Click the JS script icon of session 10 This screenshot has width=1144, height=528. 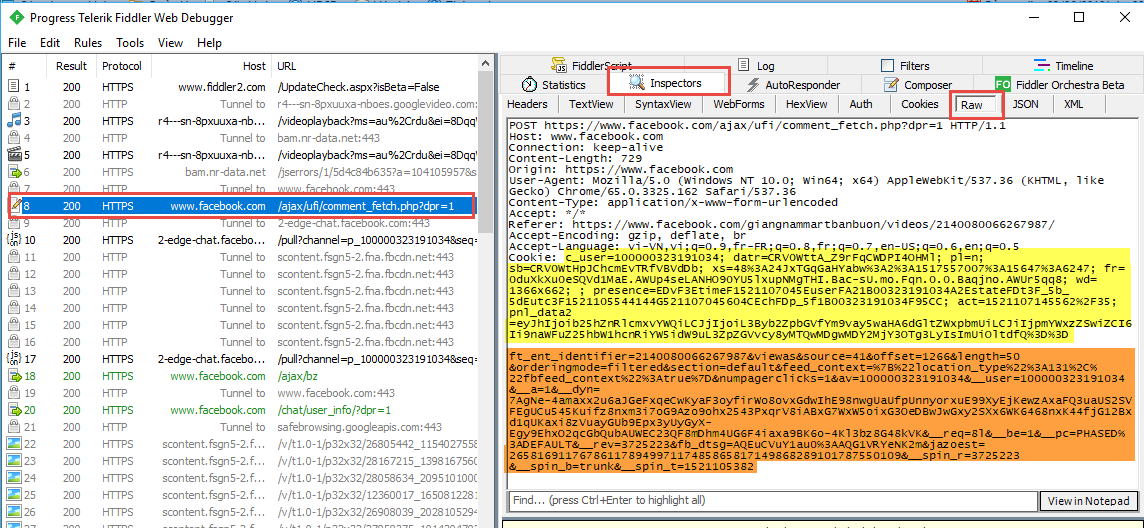[13, 240]
